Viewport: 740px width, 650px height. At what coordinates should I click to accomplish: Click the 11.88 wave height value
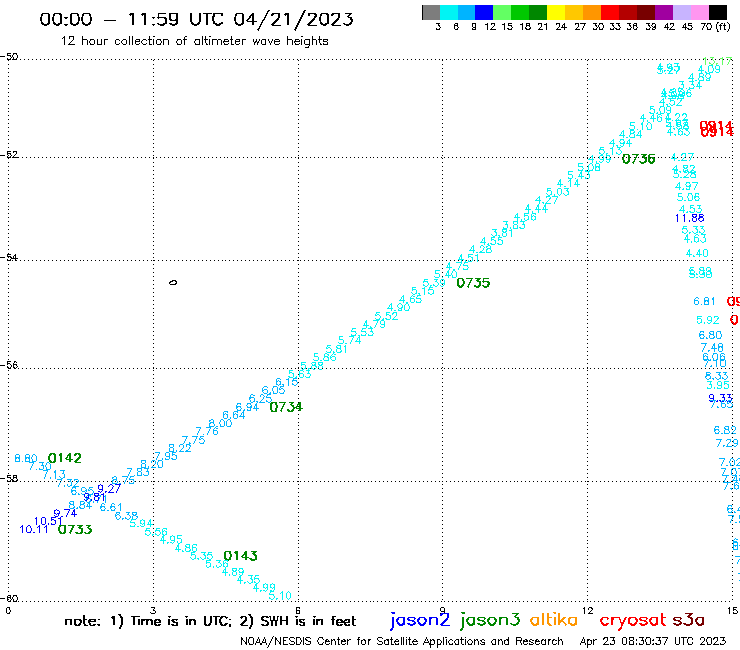click(690, 218)
